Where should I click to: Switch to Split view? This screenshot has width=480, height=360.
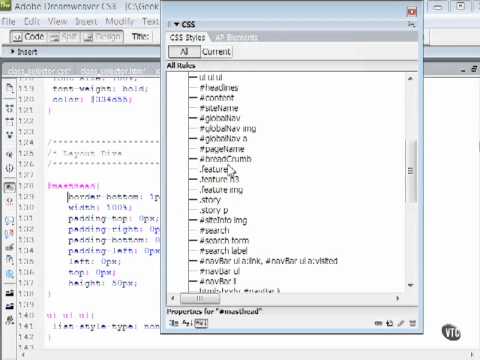(65, 37)
